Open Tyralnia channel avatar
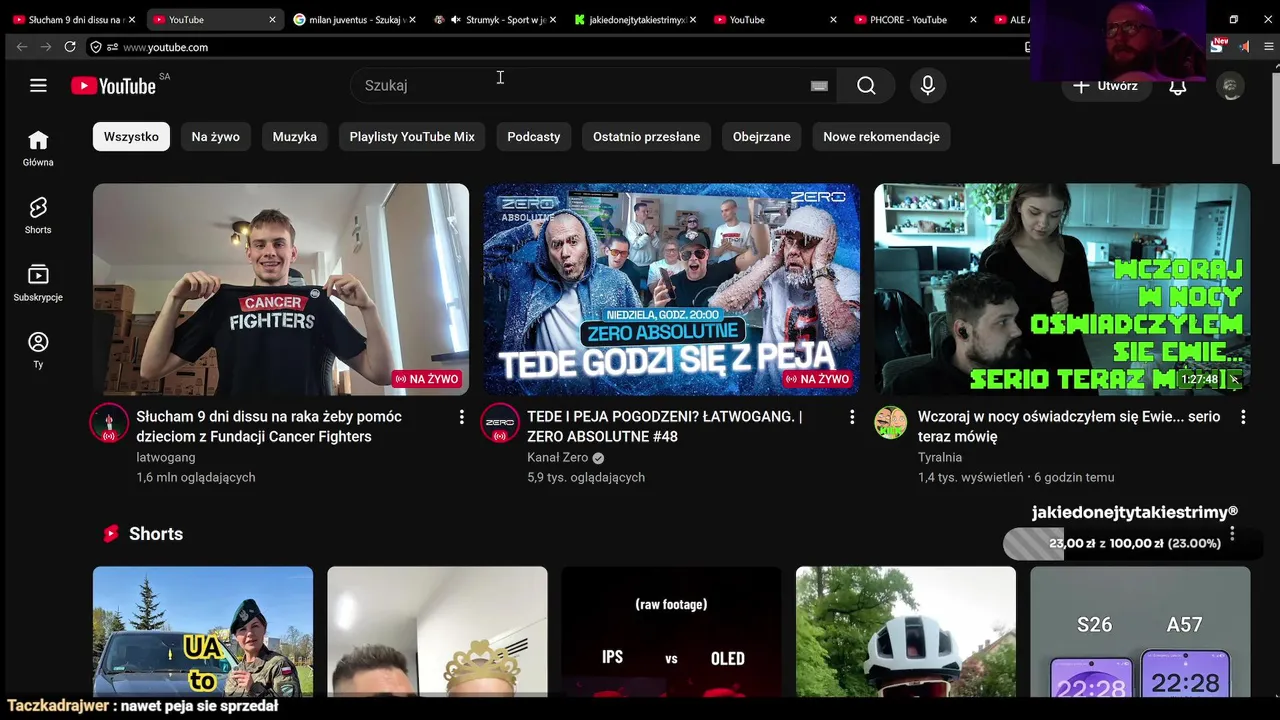1280x720 pixels. point(890,423)
